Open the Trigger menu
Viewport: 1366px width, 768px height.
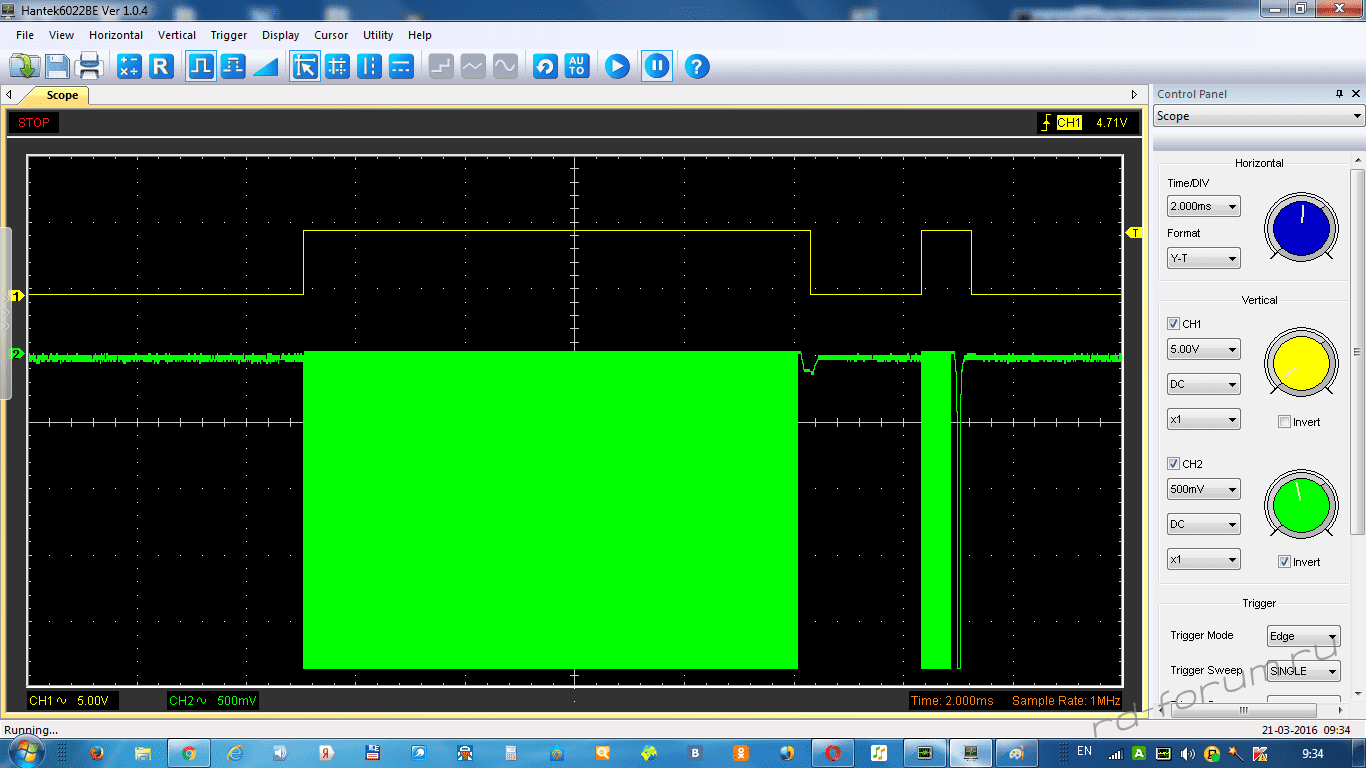pos(228,35)
